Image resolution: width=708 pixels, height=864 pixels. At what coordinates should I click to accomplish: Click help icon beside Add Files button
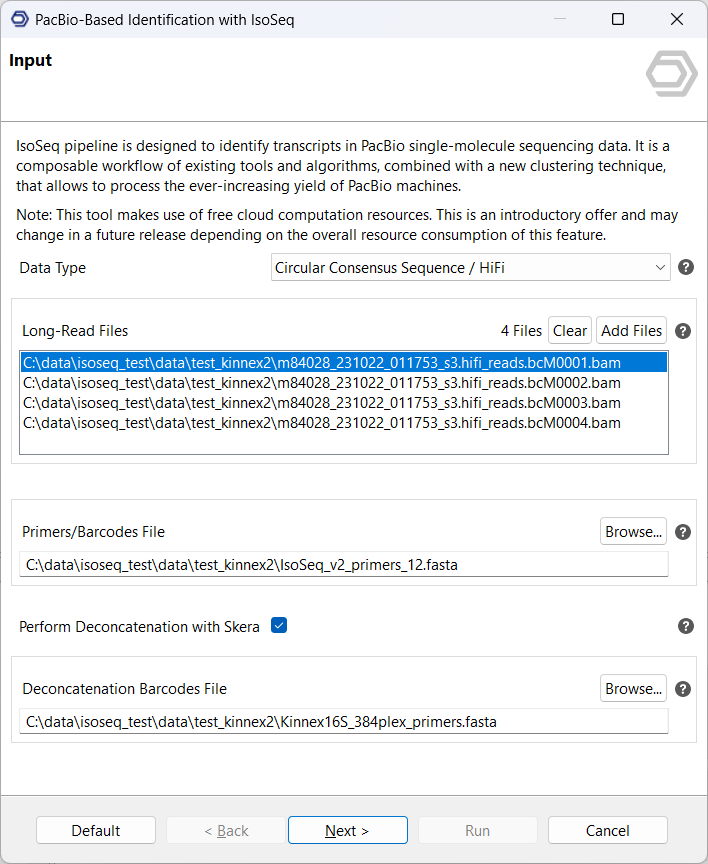click(x=684, y=331)
